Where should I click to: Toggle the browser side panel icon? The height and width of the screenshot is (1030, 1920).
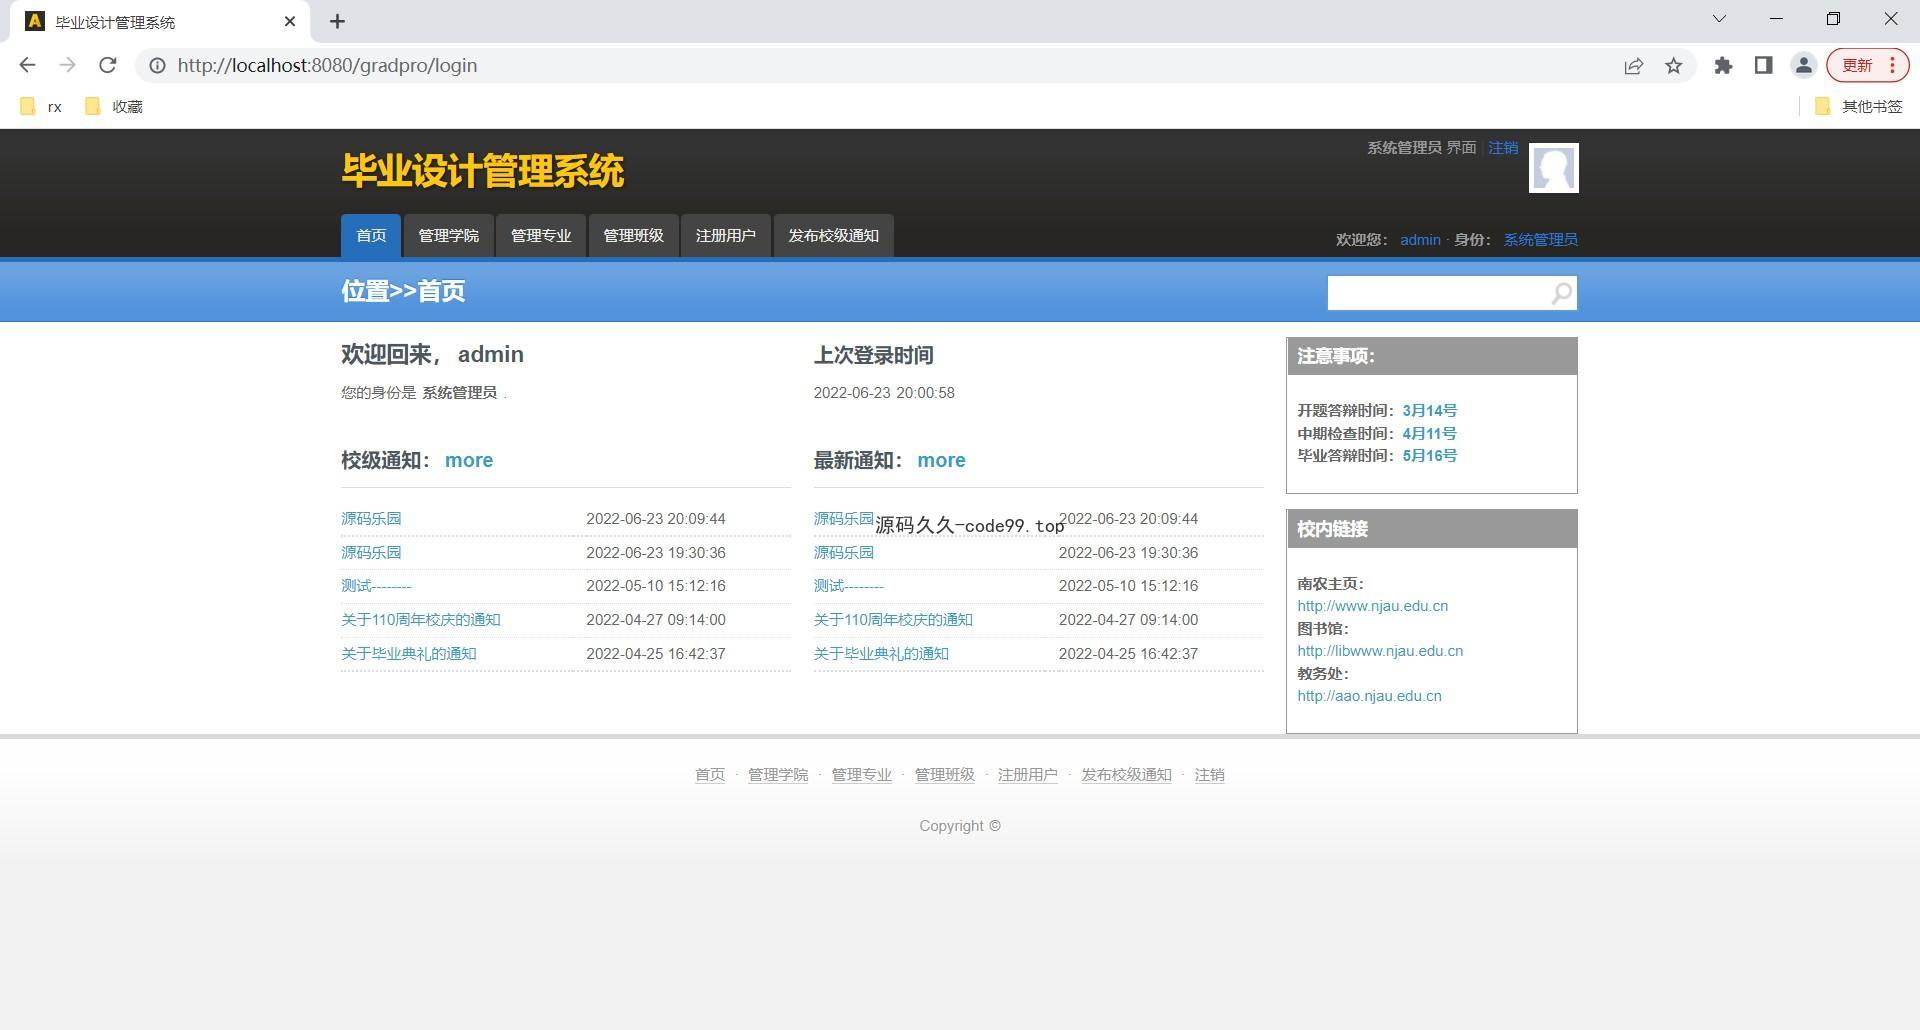click(x=1763, y=65)
